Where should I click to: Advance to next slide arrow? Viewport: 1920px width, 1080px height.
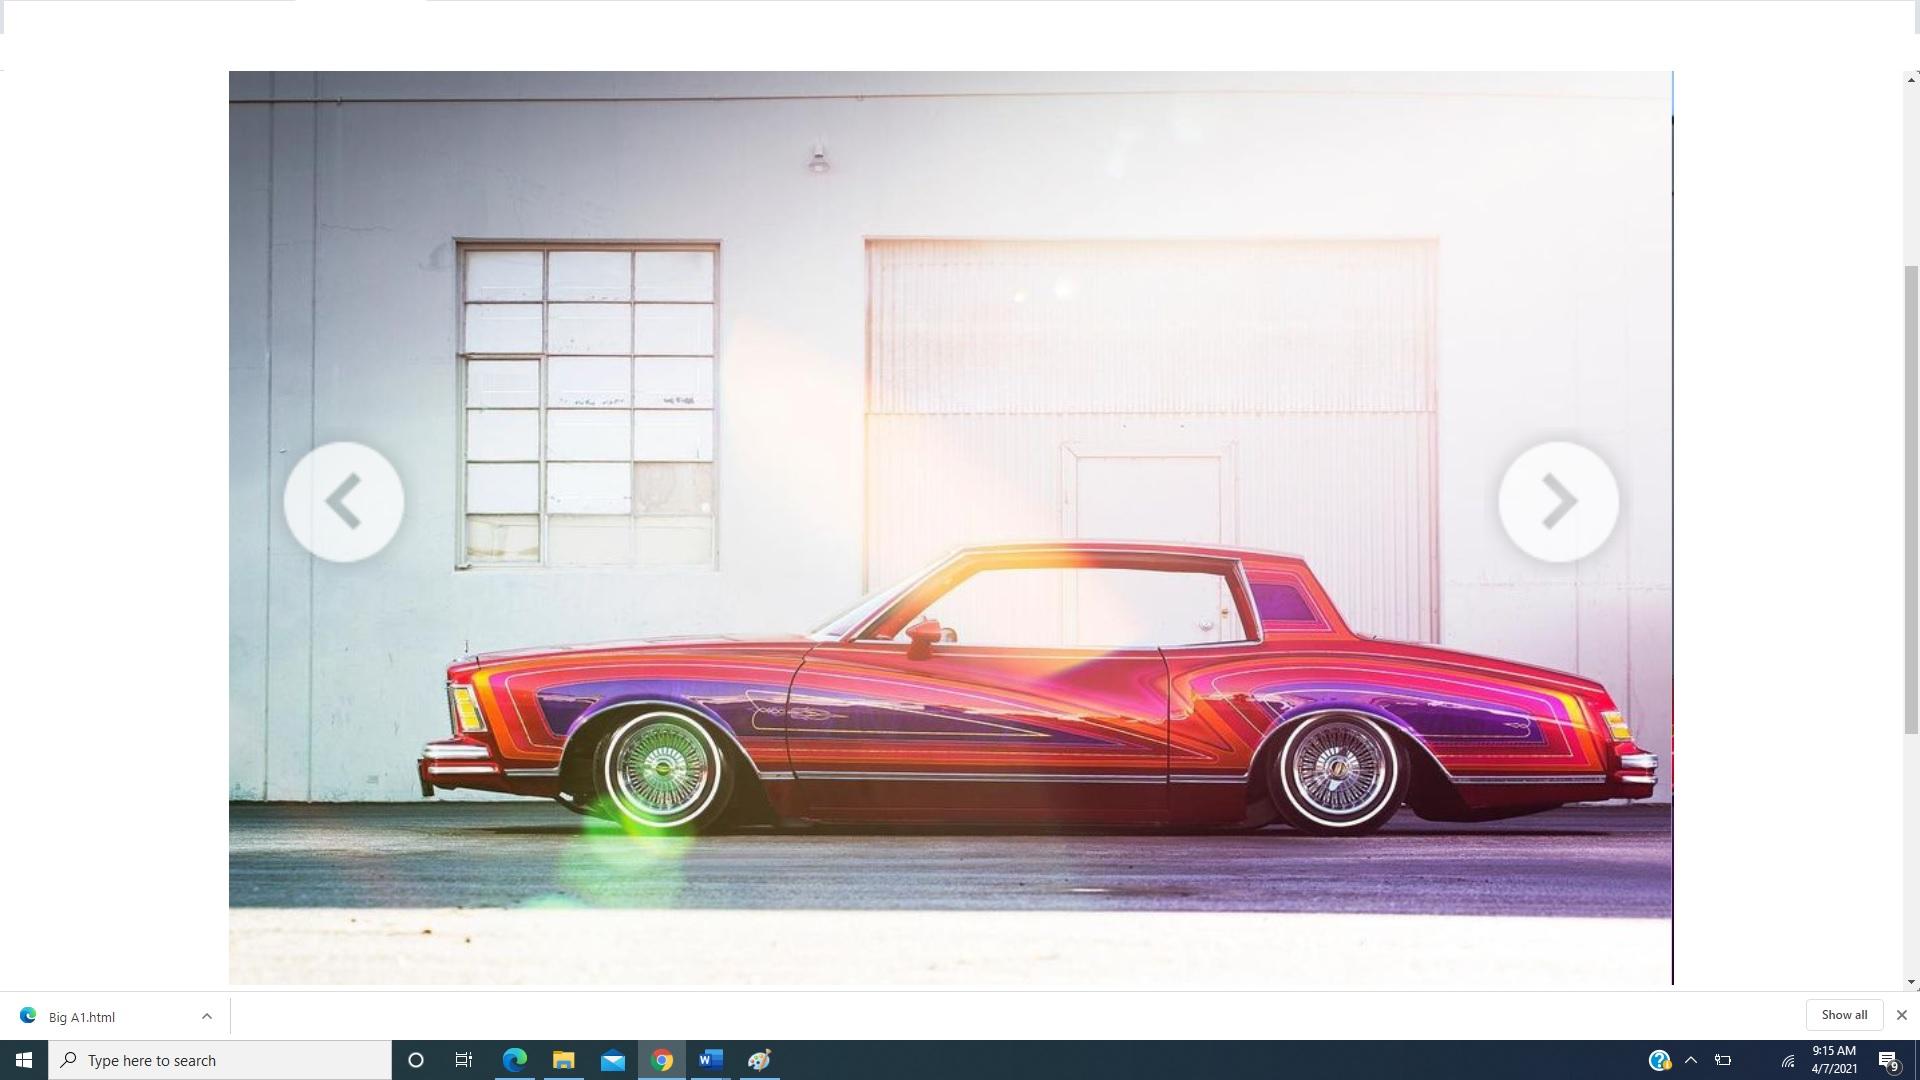tap(1558, 502)
